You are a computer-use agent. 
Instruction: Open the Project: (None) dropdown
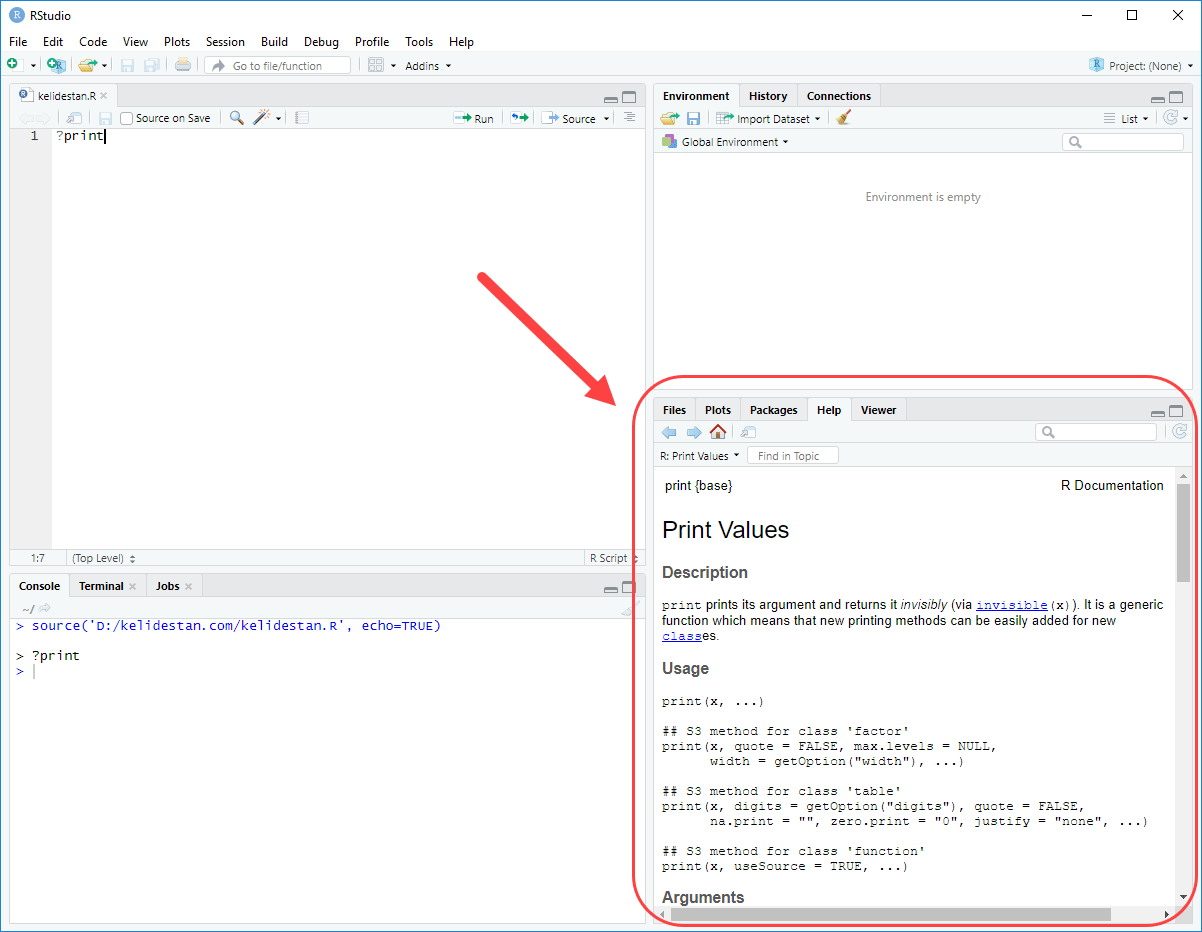[1141, 65]
